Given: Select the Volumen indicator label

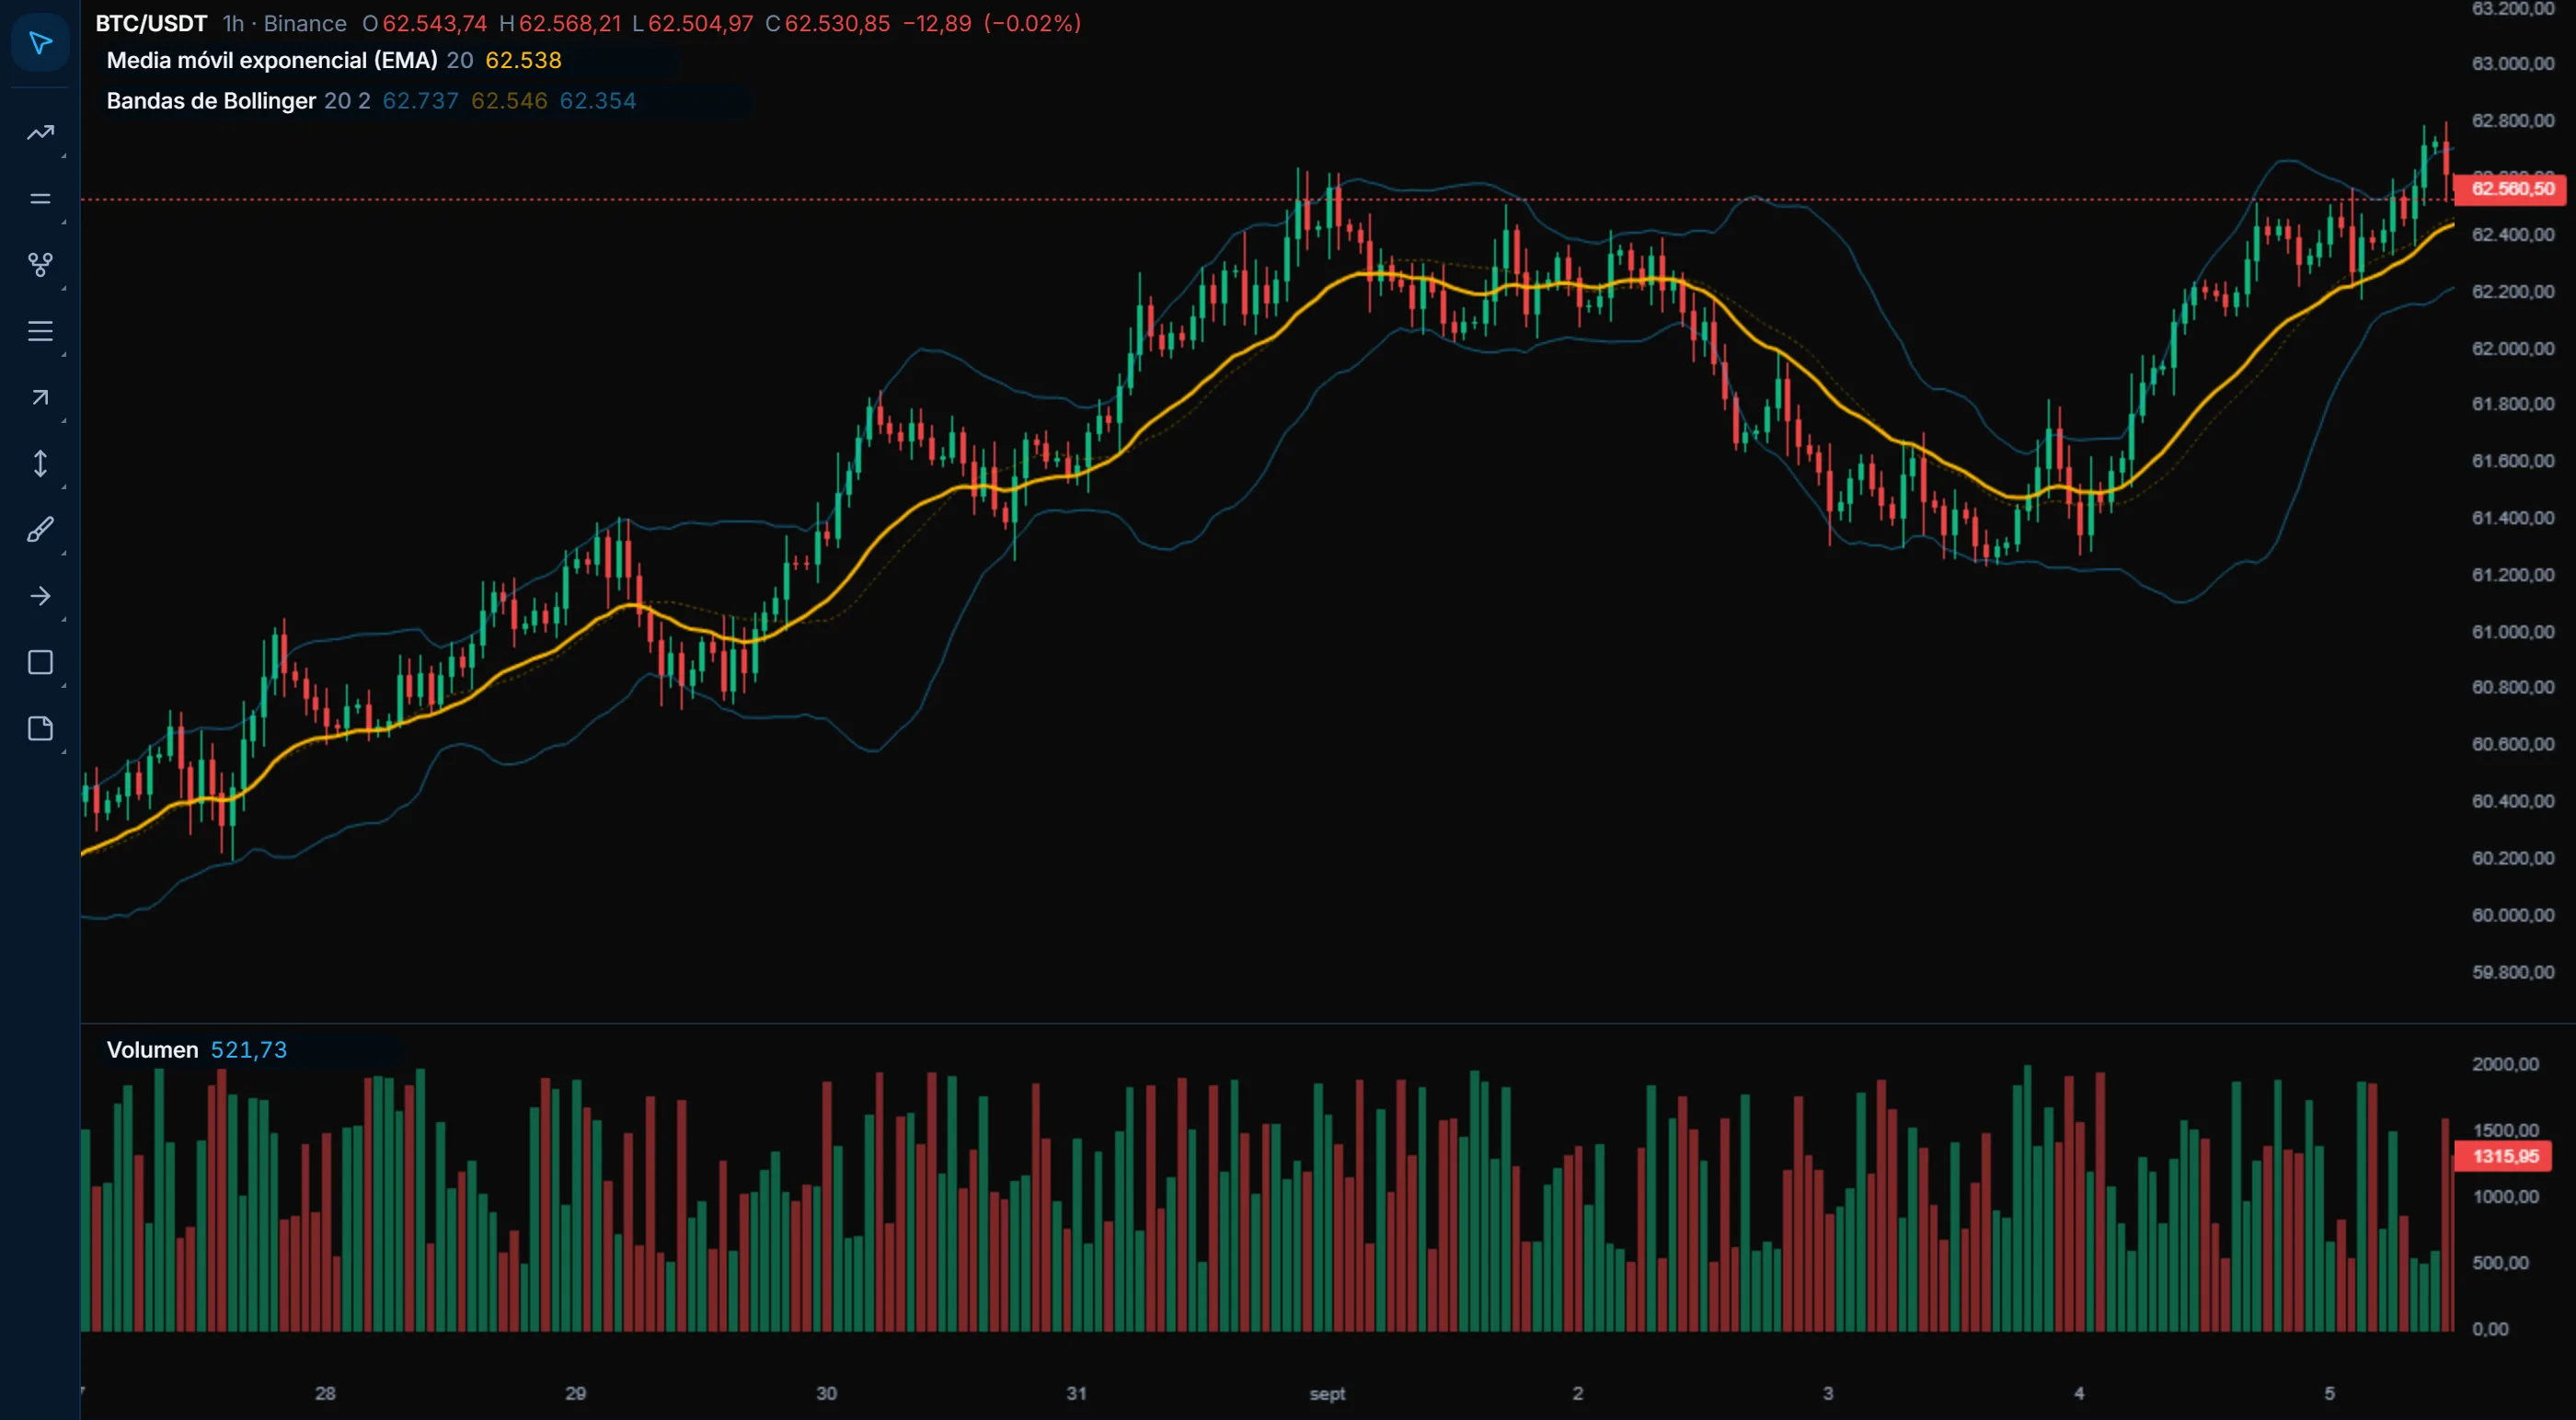Looking at the screenshot, I should (152, 1049).
